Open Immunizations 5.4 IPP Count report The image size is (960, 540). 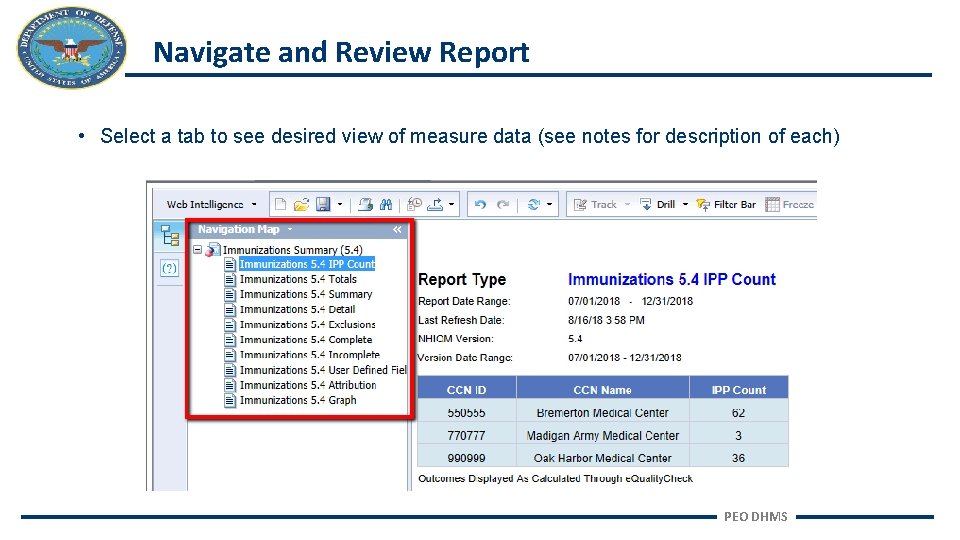click(x=307, y=264)
